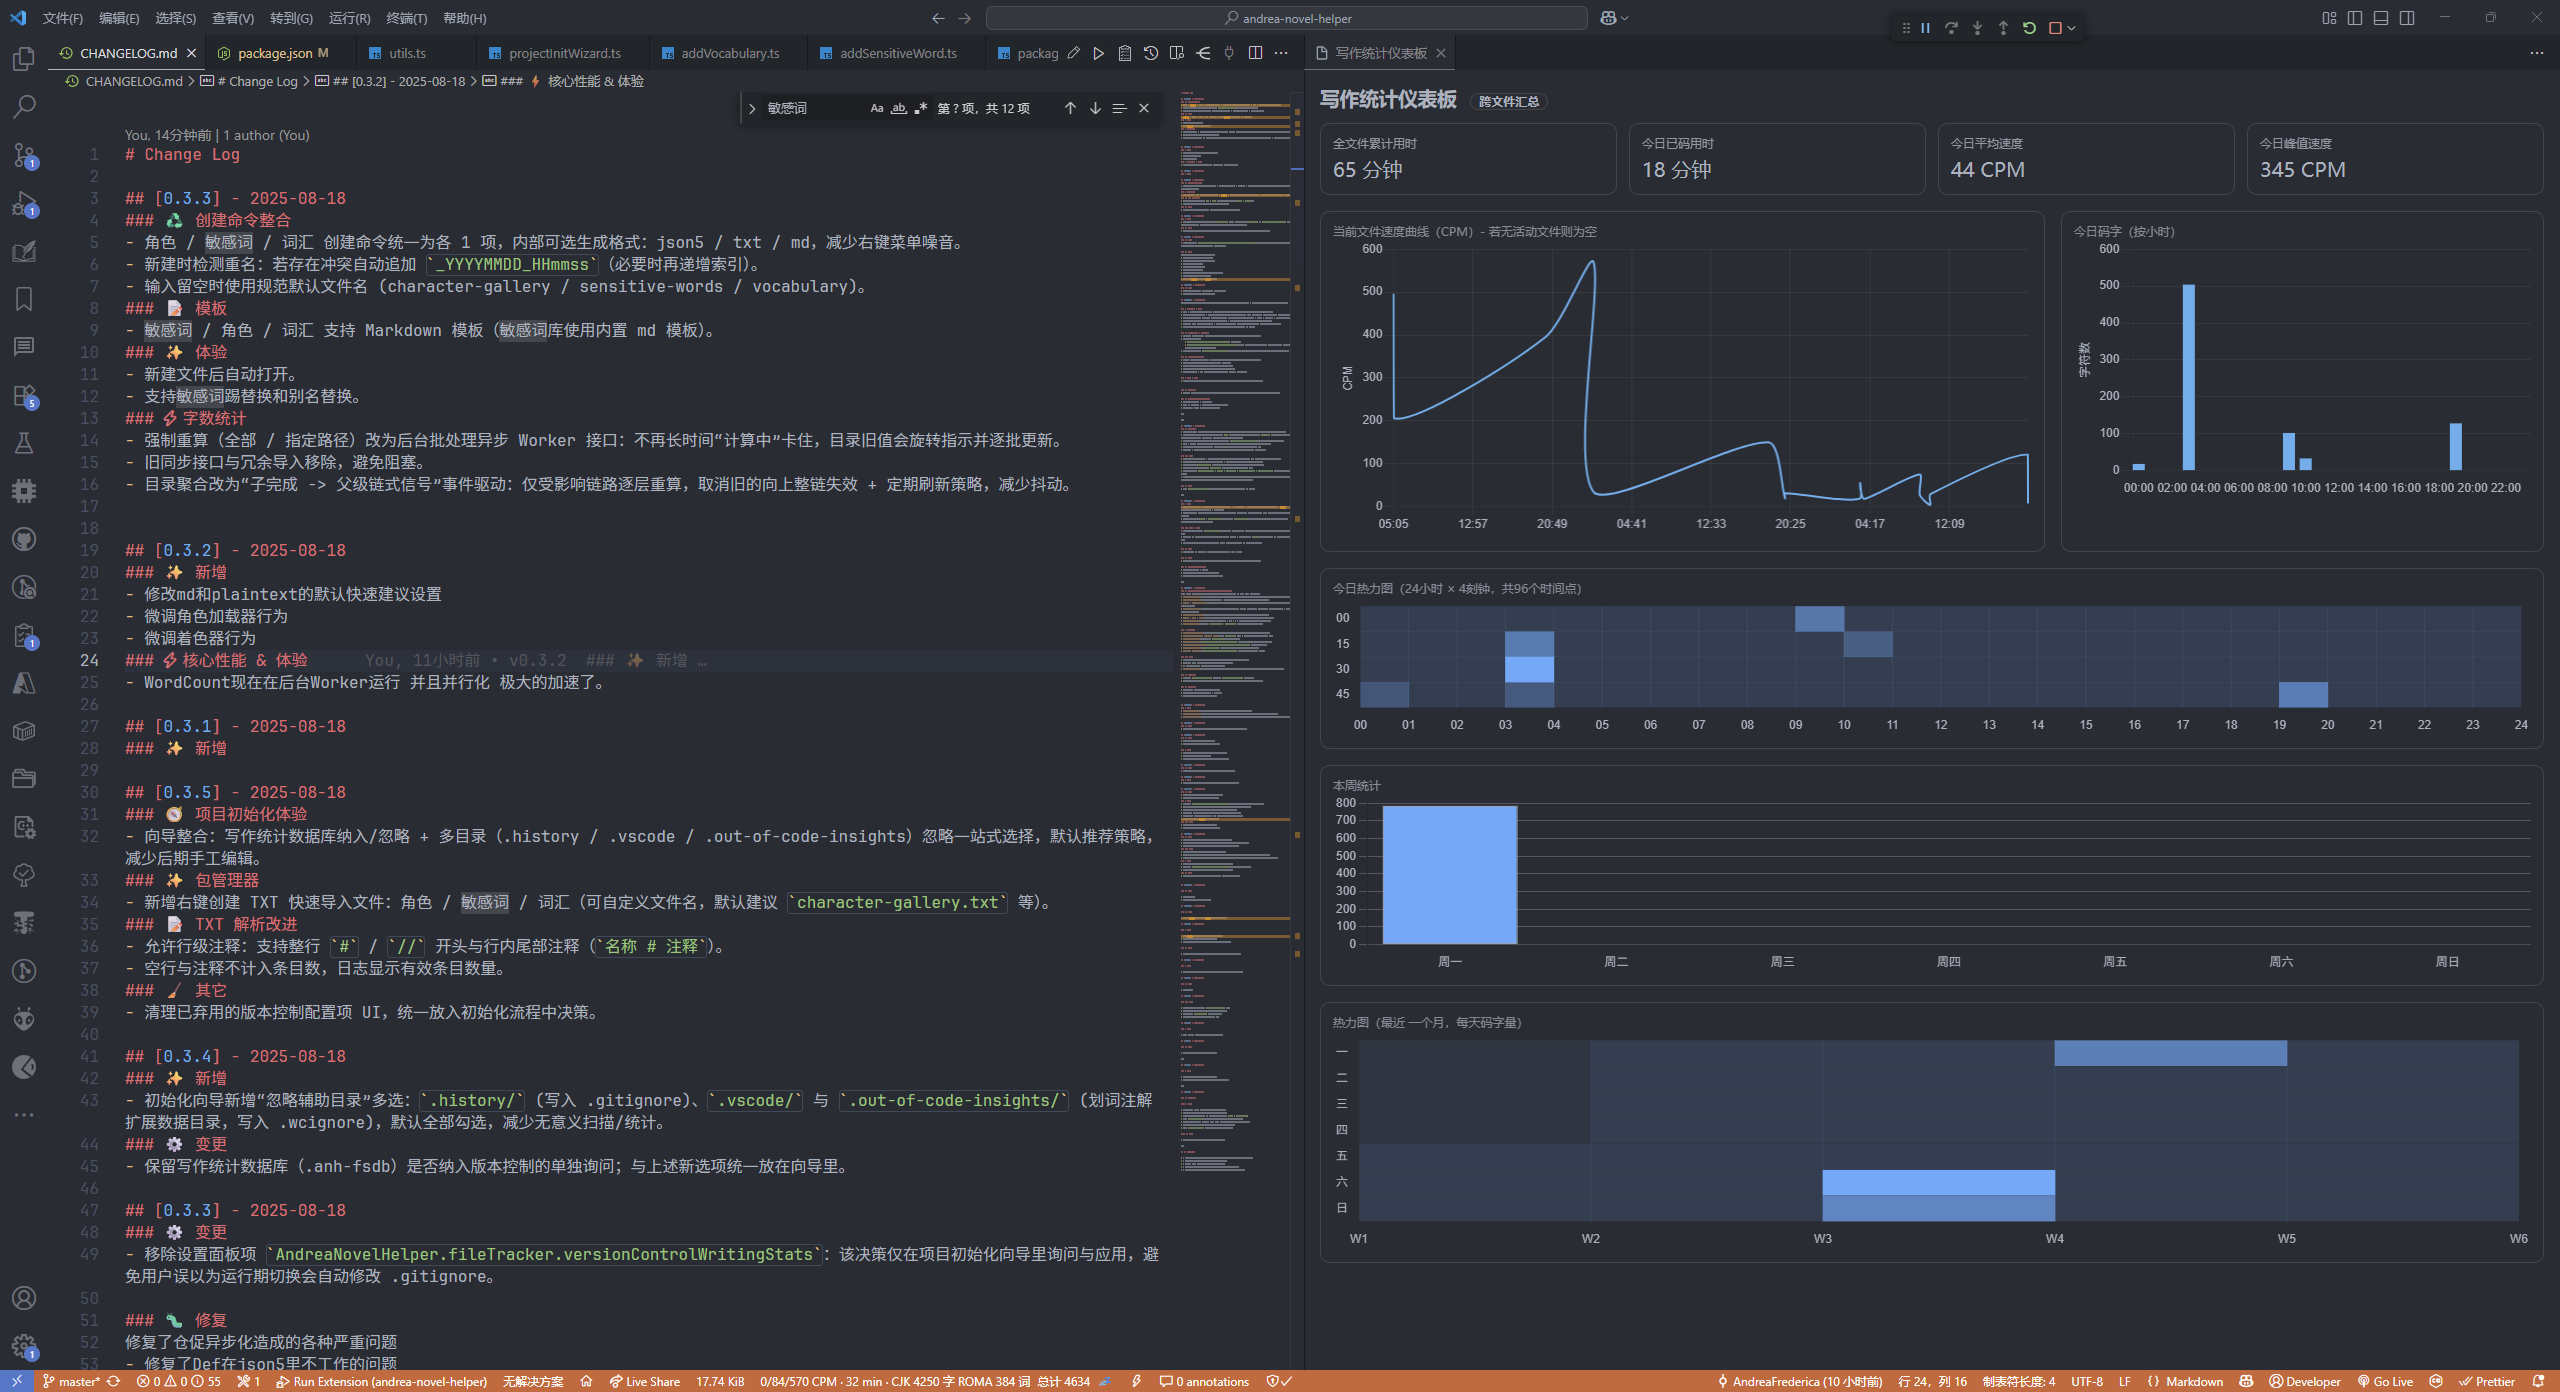The height and width of the screenshot is (1392, 2560).
Task: Click the Go Live status bar button
Action: (x=2386, y=1381)
